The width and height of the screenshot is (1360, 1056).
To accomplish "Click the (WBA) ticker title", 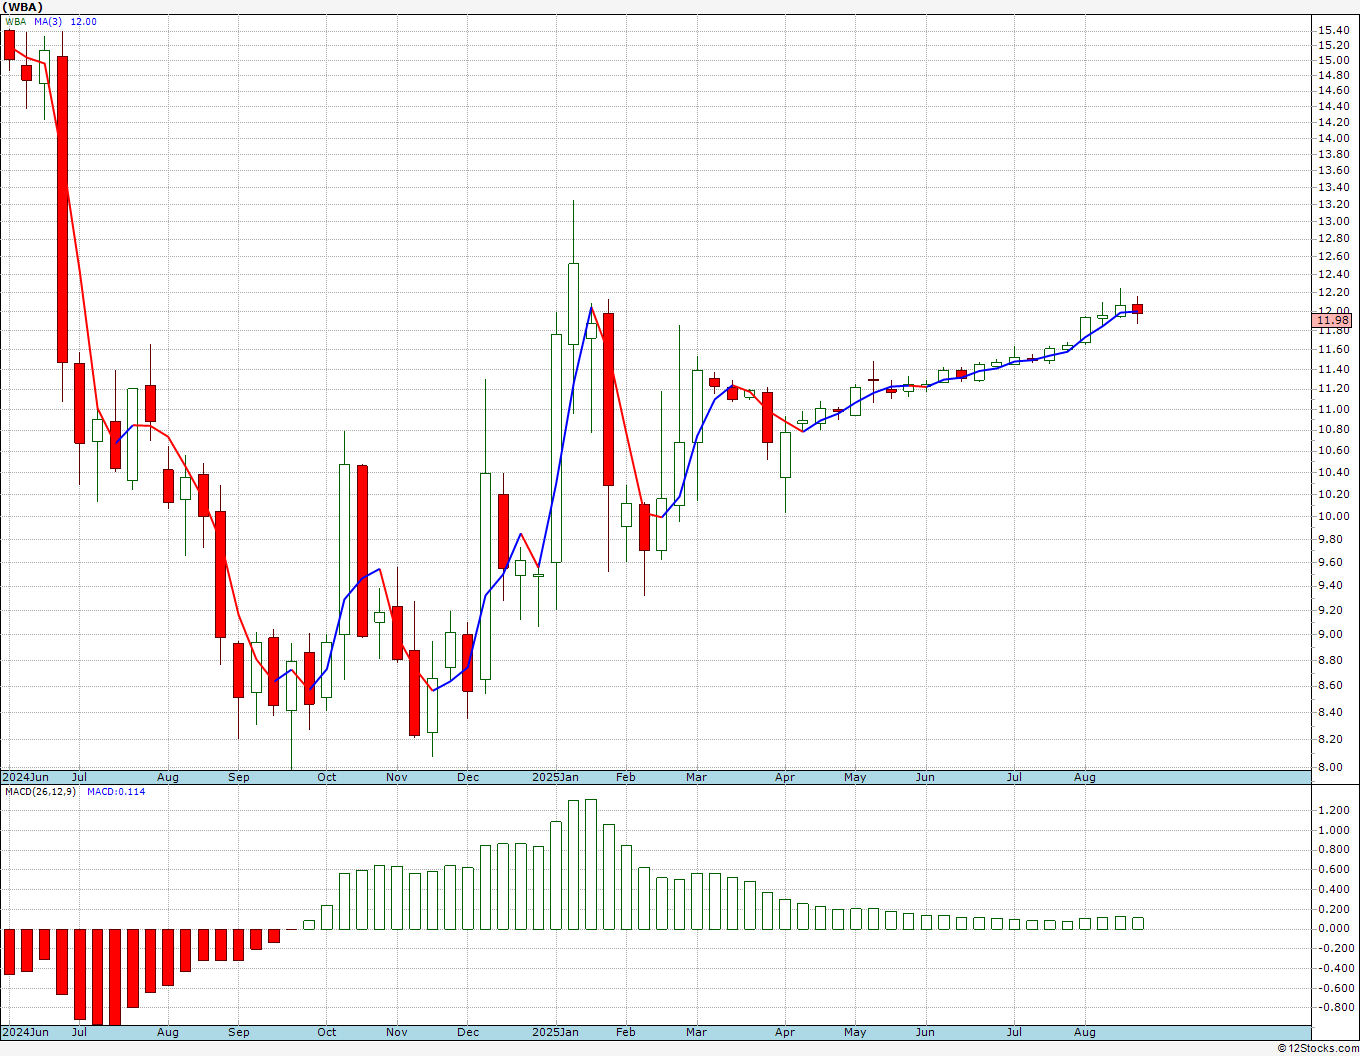I will click(22, 7).
